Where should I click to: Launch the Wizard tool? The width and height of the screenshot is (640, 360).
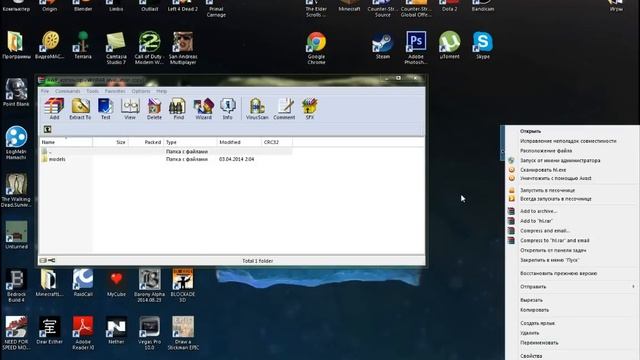[203, 109]
